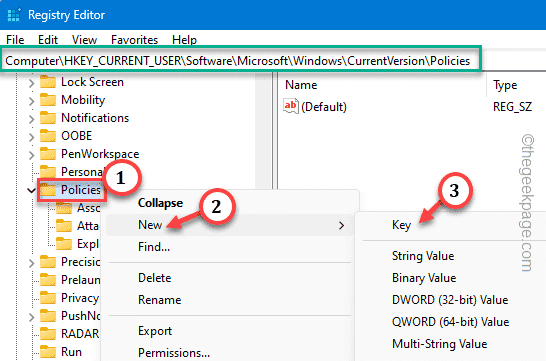Open the New submenu arrow
This screenshot has width=546, height=361.
tap(341, 226)
